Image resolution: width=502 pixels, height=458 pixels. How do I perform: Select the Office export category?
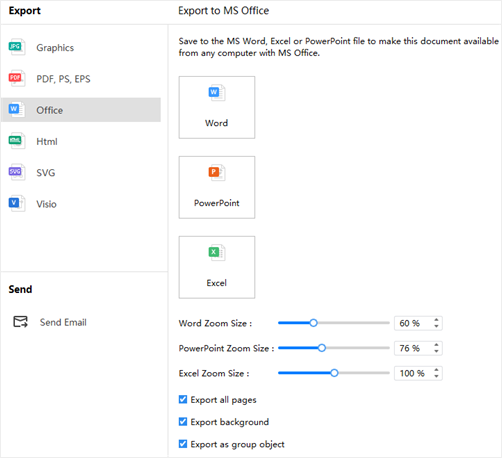coord(81,110)
